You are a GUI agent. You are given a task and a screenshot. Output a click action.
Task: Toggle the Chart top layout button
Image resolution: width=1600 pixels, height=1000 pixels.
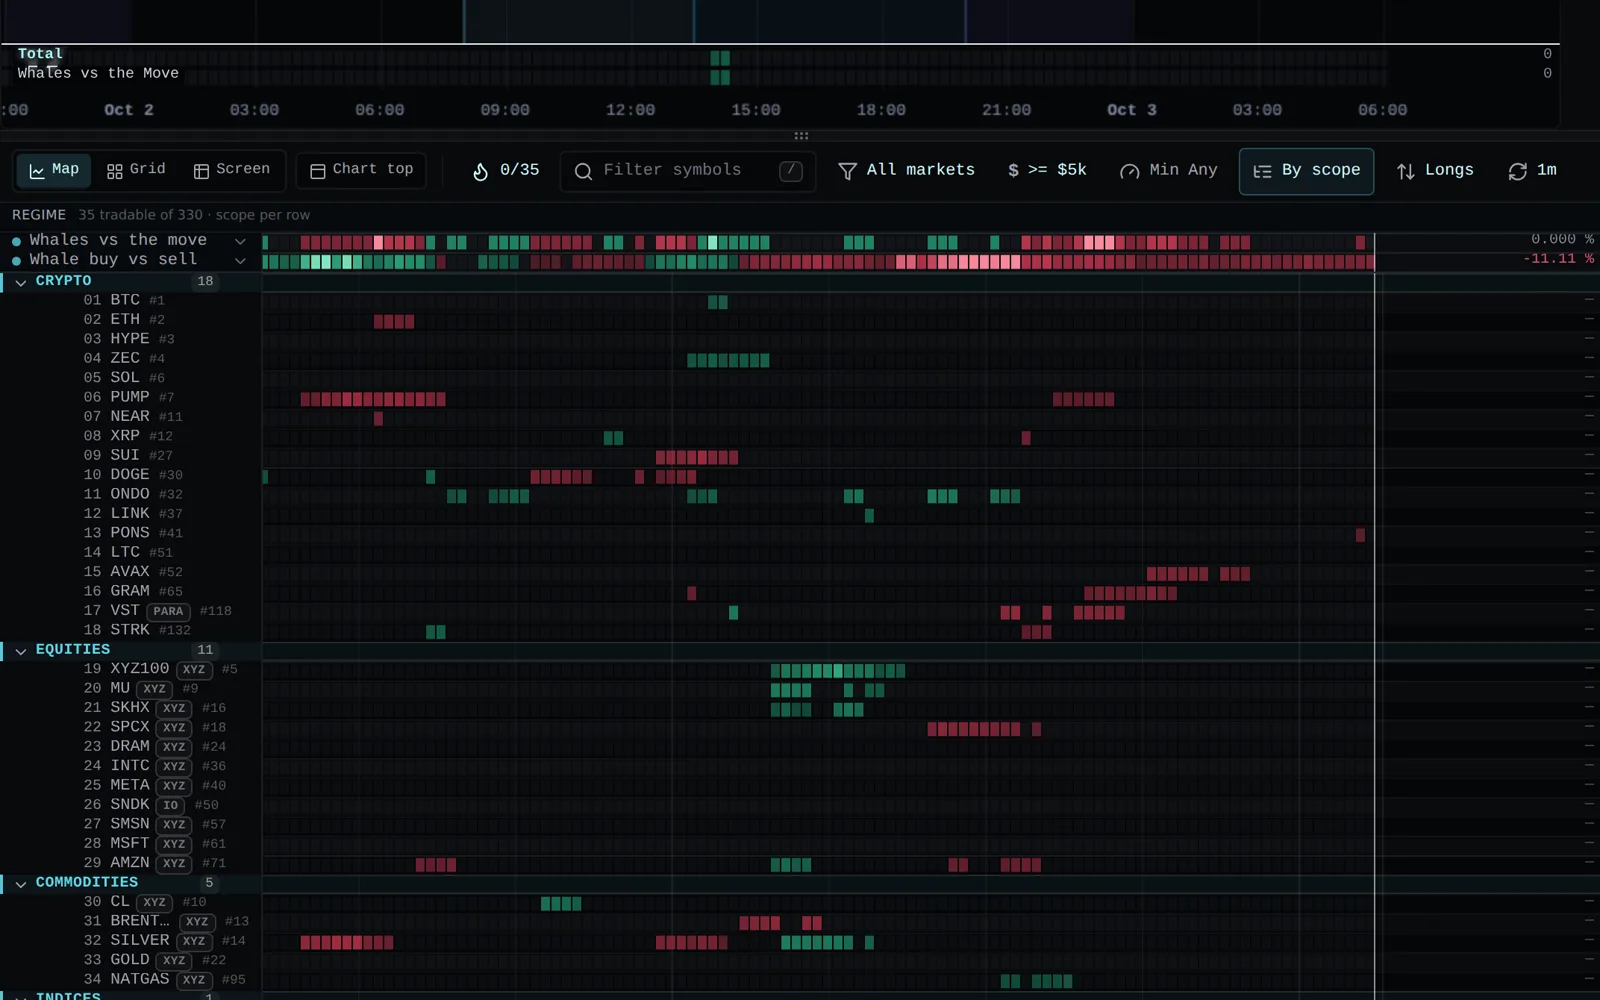click(361, 170)
